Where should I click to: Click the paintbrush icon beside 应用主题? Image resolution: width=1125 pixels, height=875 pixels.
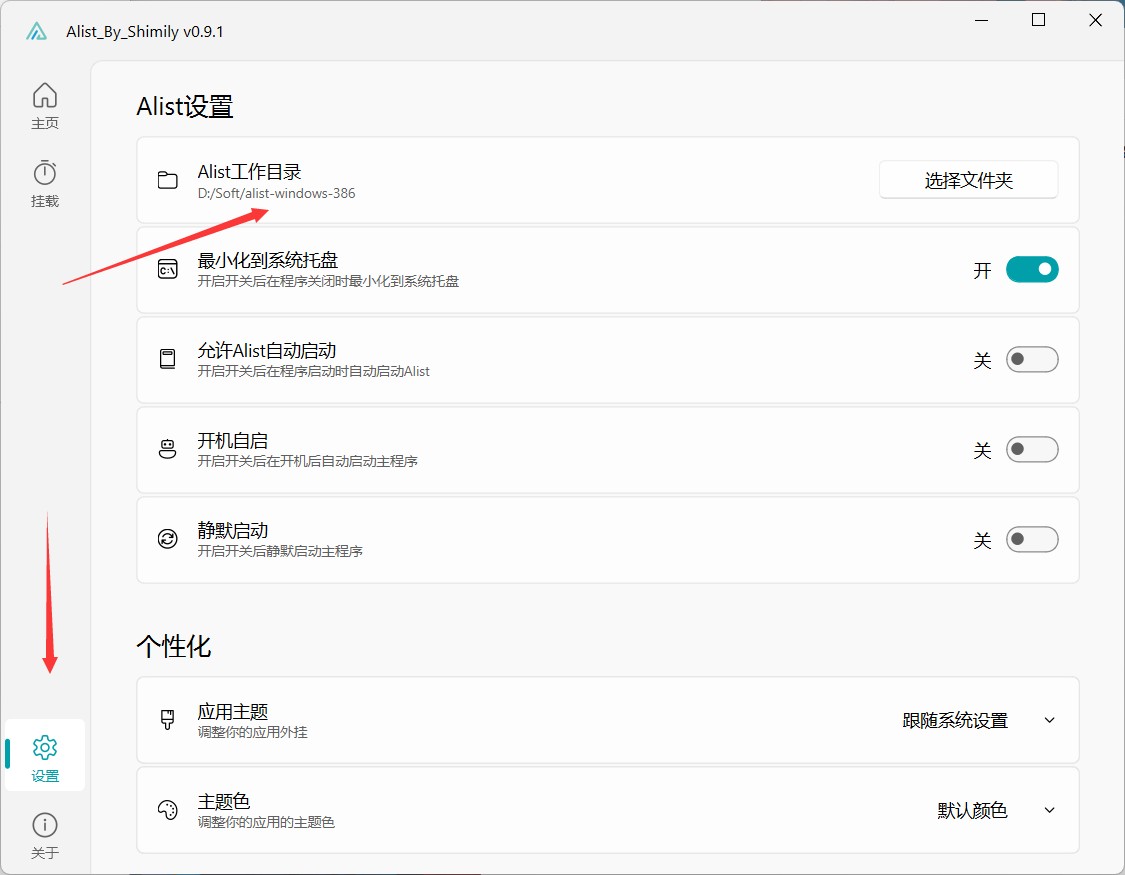pyautogui.click(x=168, y=720)
